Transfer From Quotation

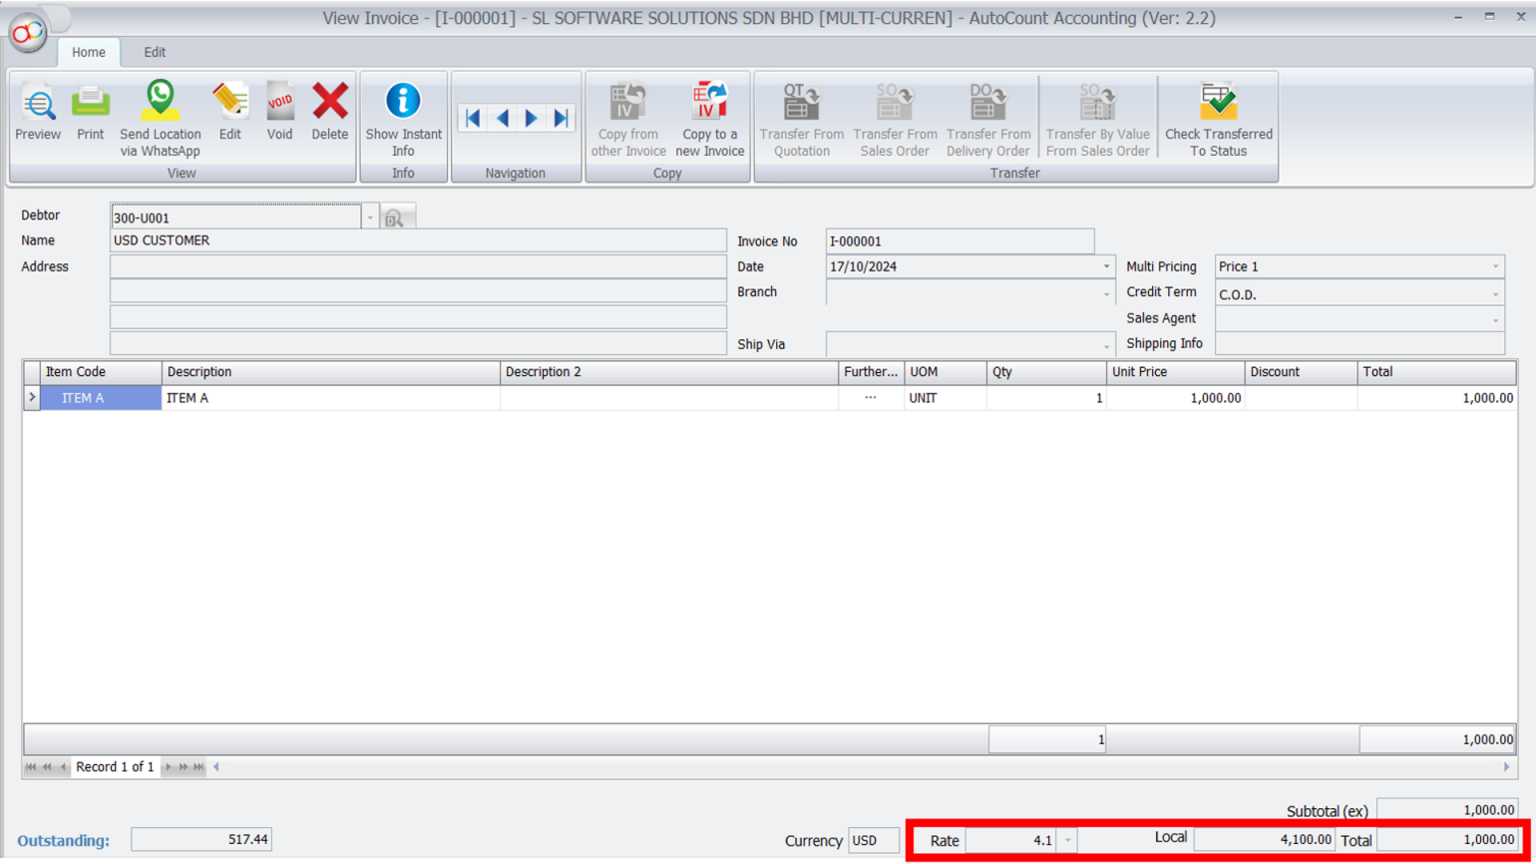click(801, 119)
